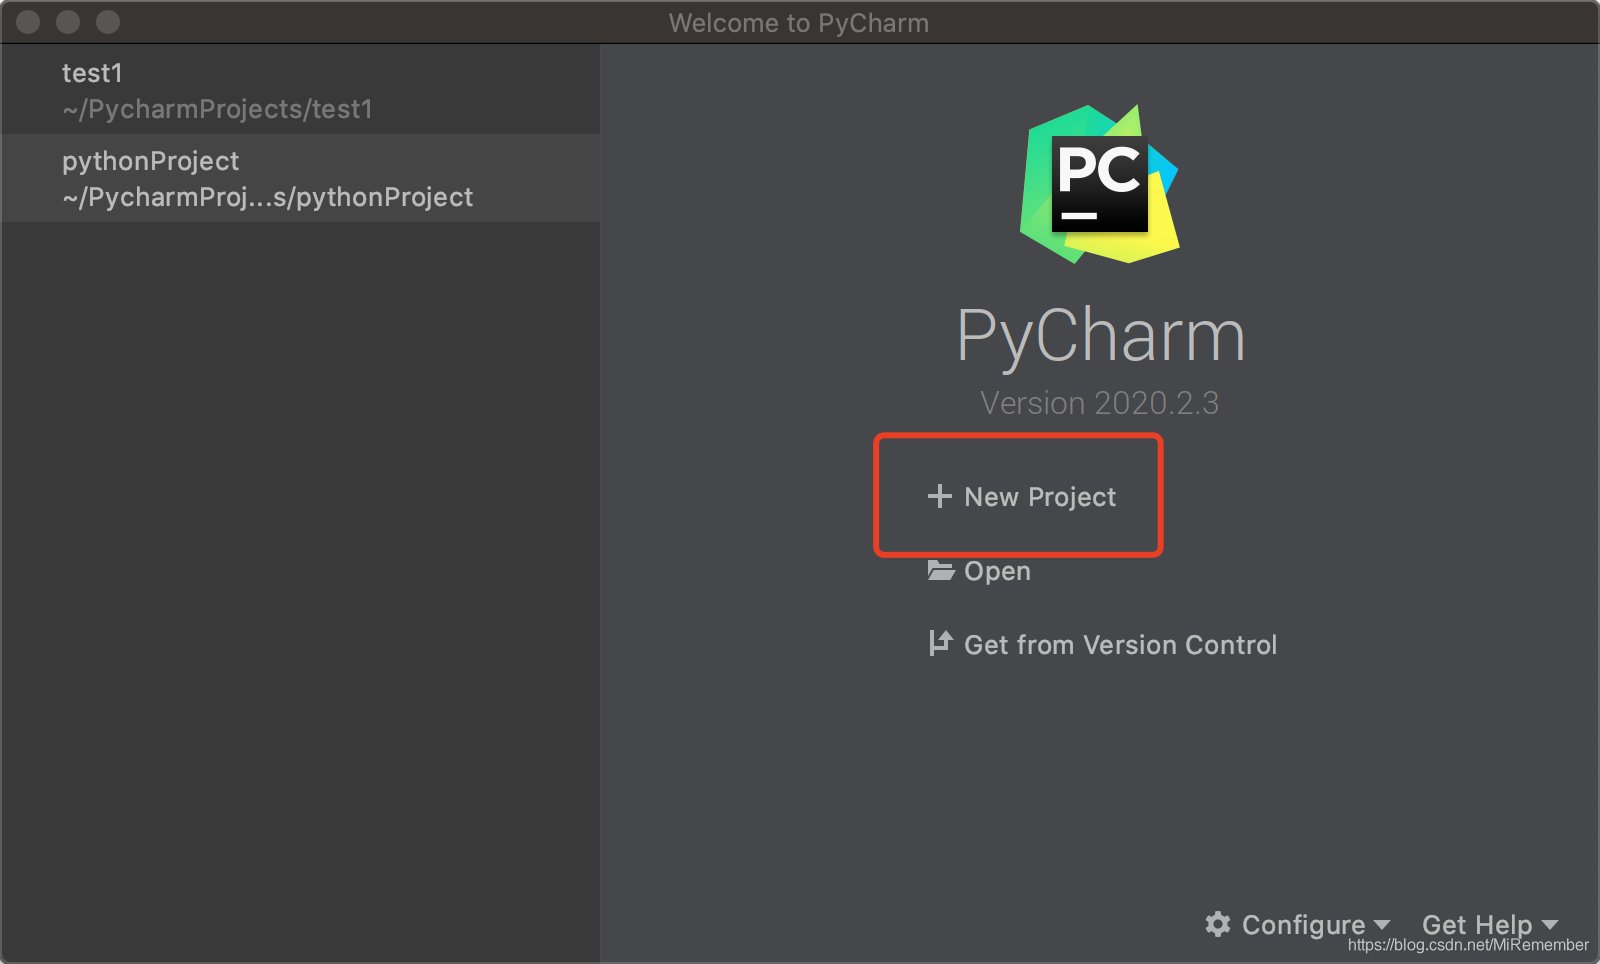Click the Configure gear icon

[1217, 924]
